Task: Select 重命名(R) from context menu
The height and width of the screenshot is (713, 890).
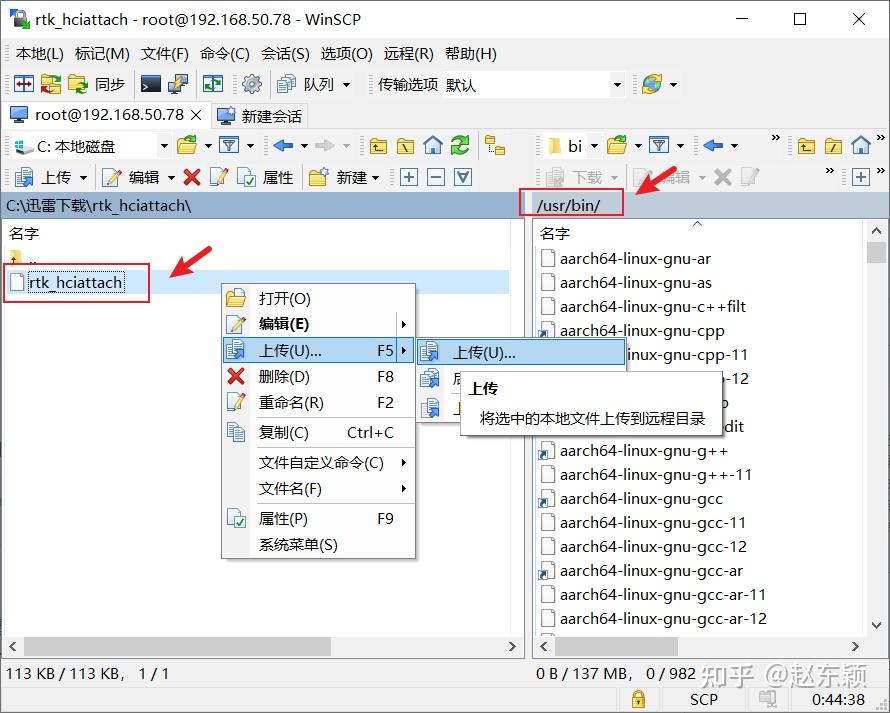Action: click(318, 402)
